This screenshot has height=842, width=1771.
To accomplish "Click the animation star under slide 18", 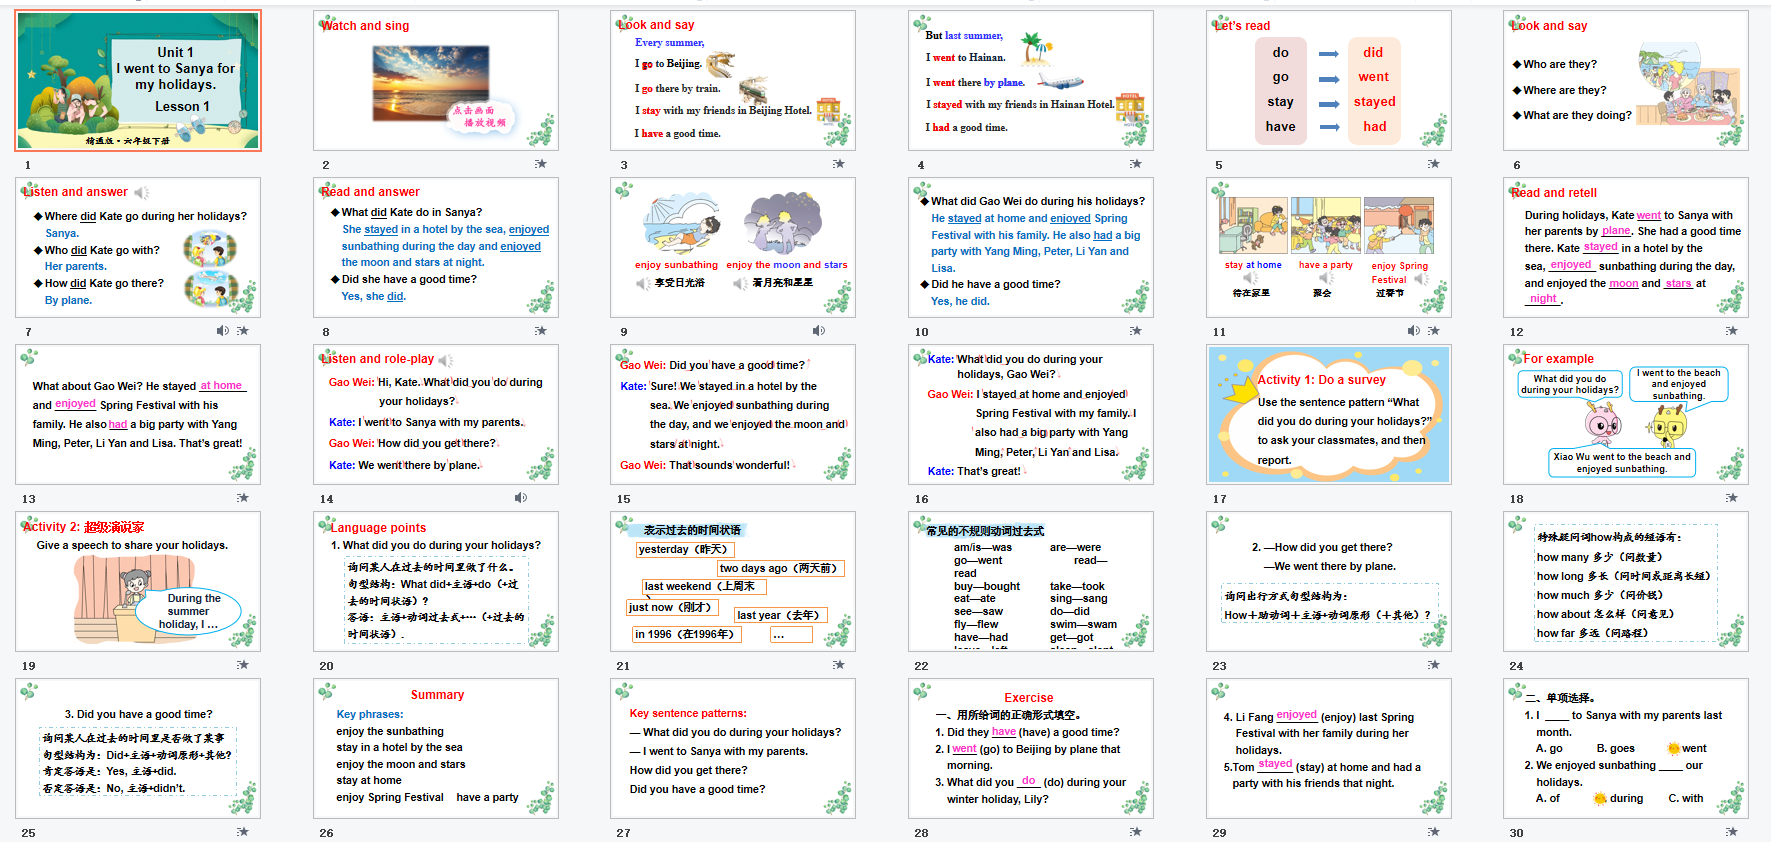I will point(1730,497).
